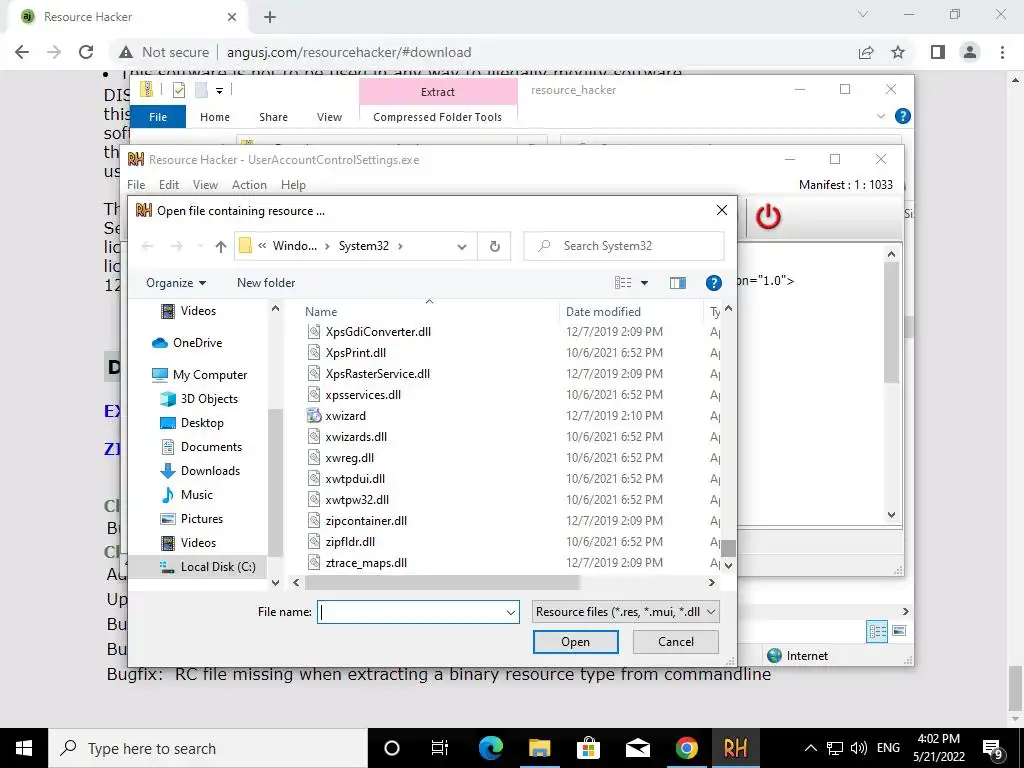The image size is (1024, 768).
Task: Expand the file type filter dropdown
Action: 711,612
